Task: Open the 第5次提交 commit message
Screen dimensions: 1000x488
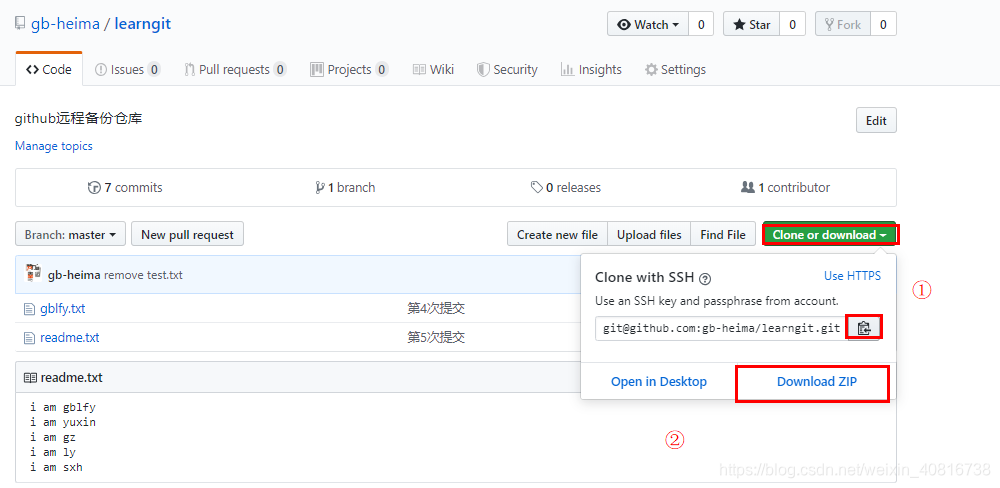Action: tap(436, 337)
